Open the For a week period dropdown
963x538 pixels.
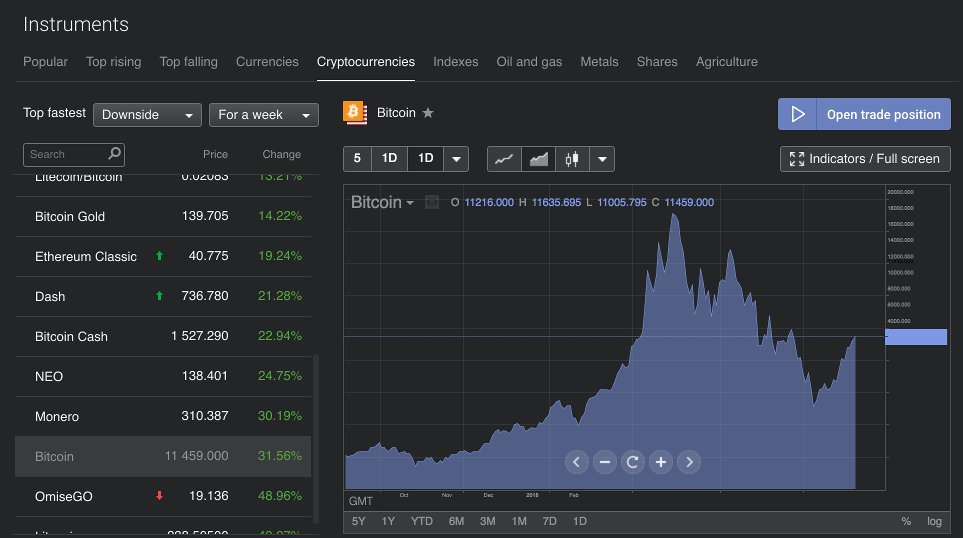pos(264,115)
